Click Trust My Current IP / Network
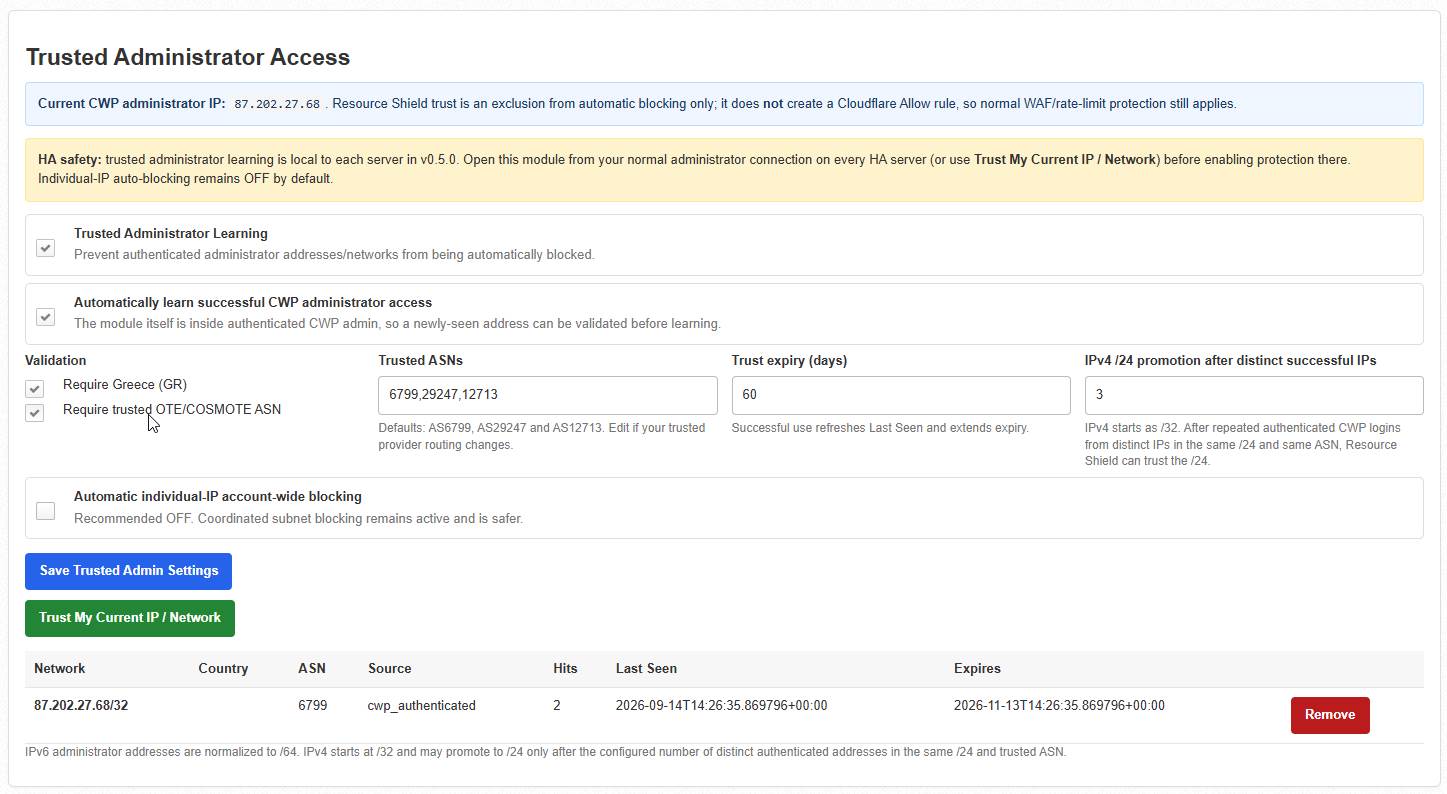This screenshot has width=1447, height=794. [130, 618]
